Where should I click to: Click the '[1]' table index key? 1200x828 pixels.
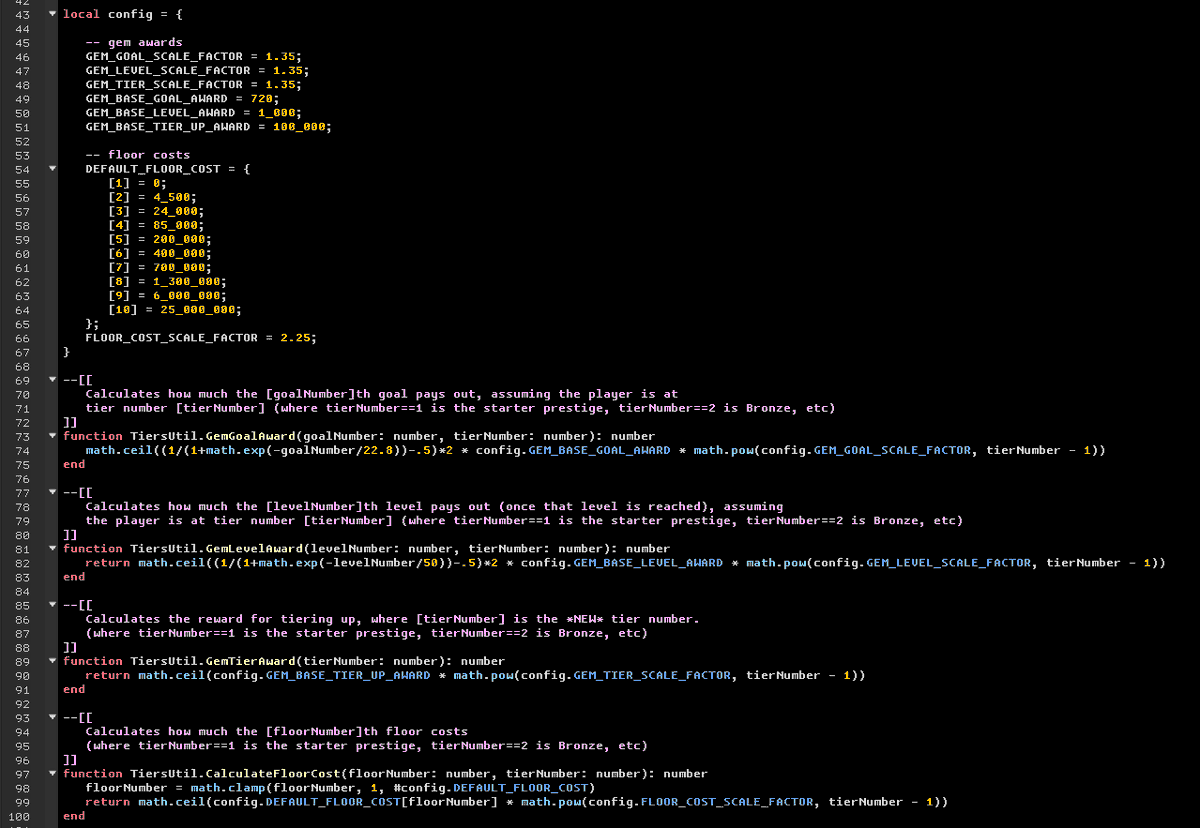coord(119,183)
